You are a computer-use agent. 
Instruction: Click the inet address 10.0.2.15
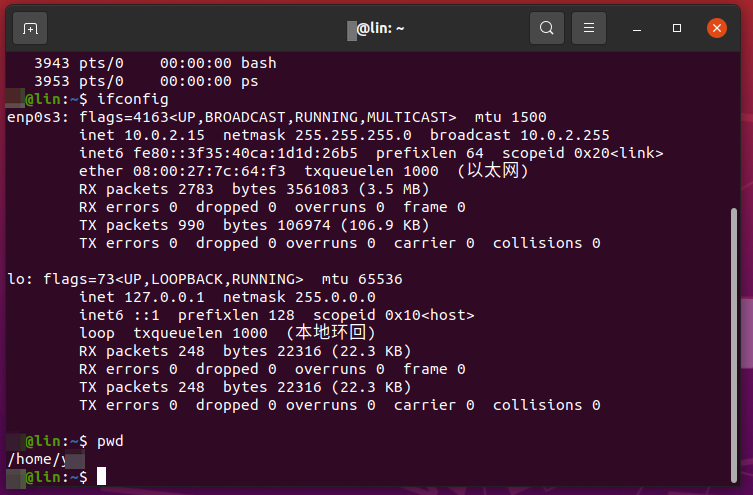pos(164,135)
